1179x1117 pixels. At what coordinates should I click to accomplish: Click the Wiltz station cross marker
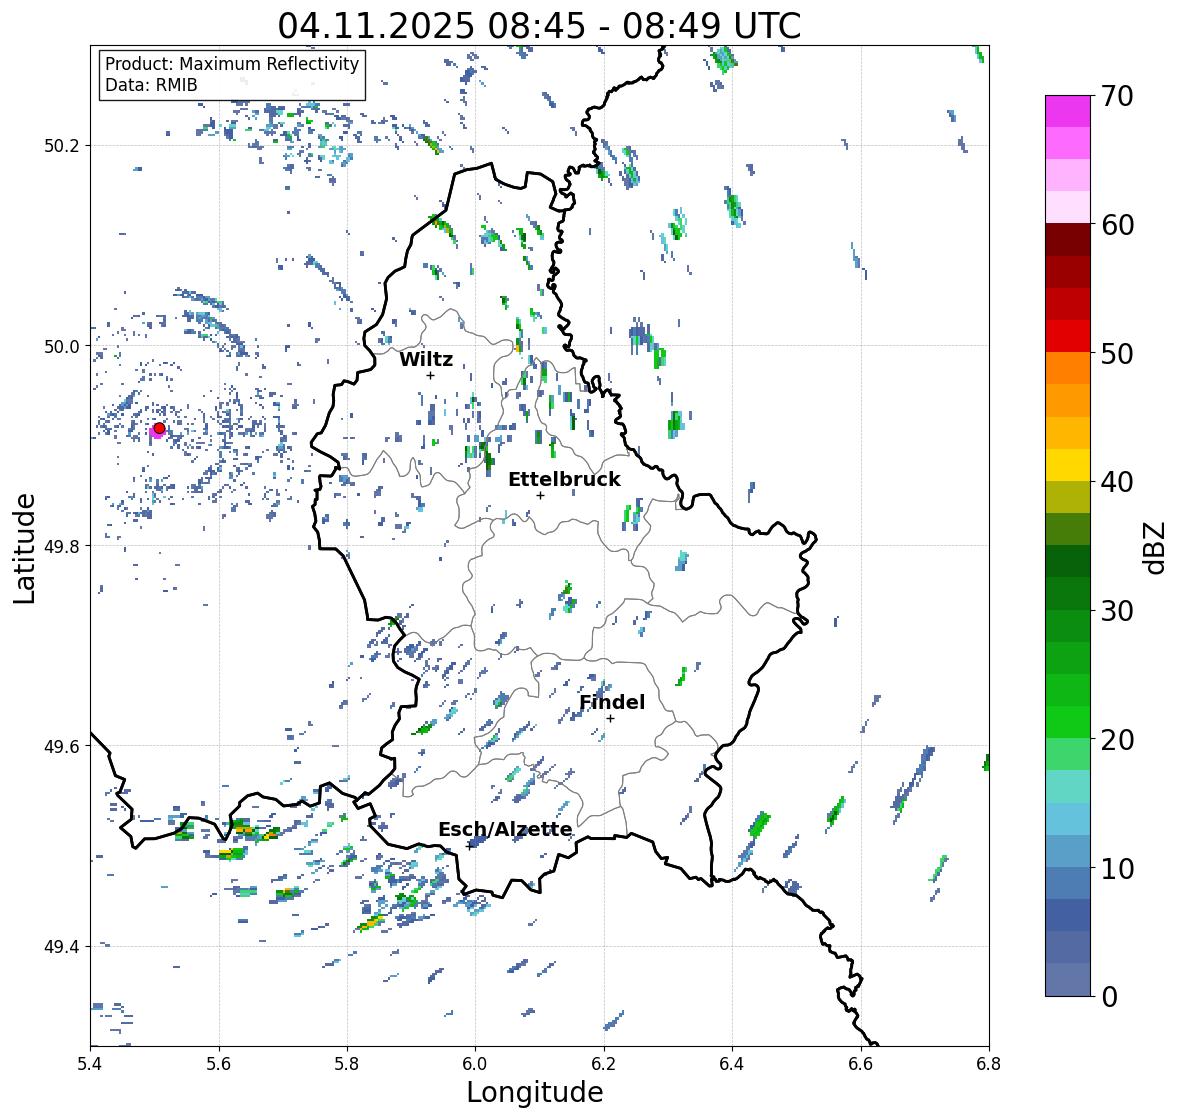coord(430,375)
